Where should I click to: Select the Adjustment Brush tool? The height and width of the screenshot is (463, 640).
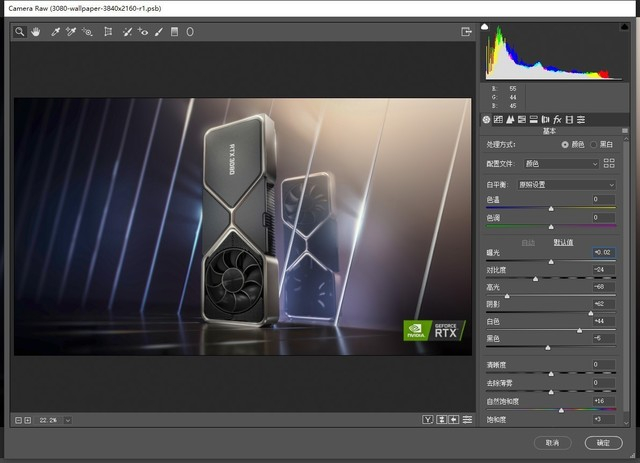[x=159, y=32]
